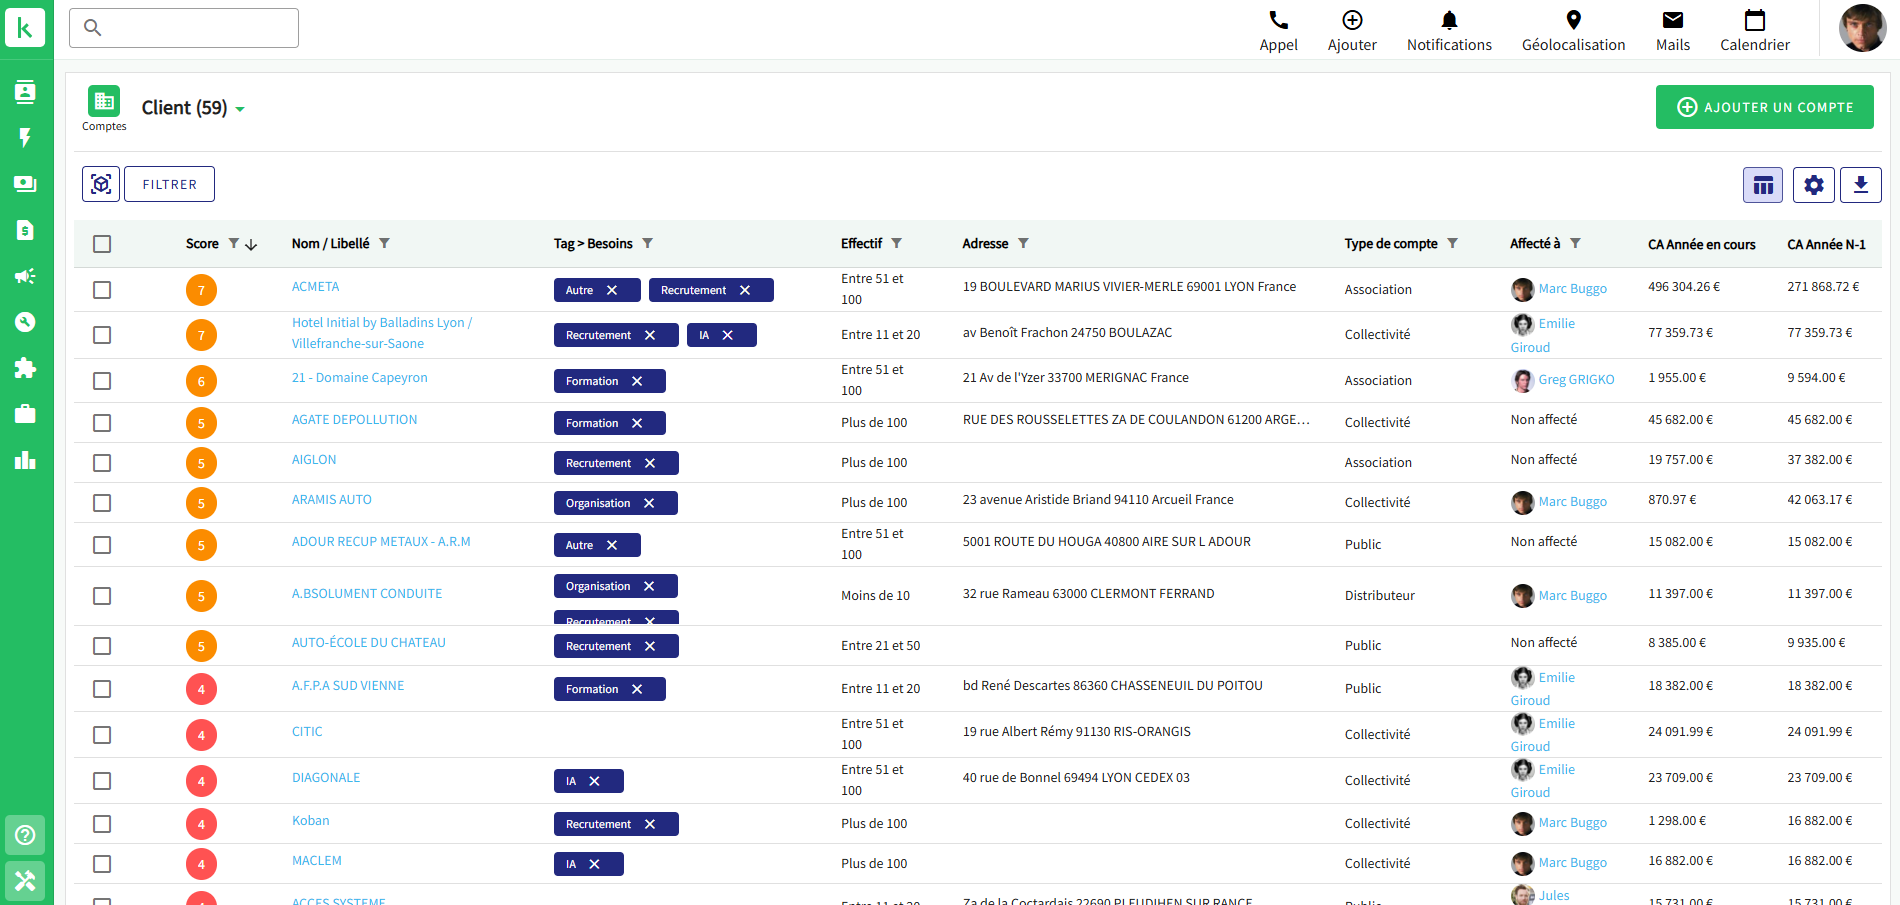Open Géolocalisation map pin
This screenshot has height=905, width=1900.
tap(1573, 21)
